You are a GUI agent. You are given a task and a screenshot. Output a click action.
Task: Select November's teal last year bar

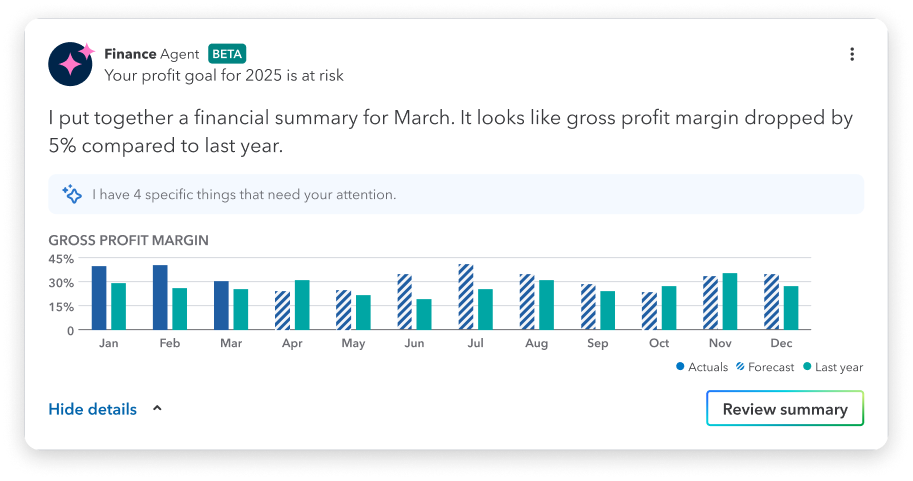(x=730, y=301)
